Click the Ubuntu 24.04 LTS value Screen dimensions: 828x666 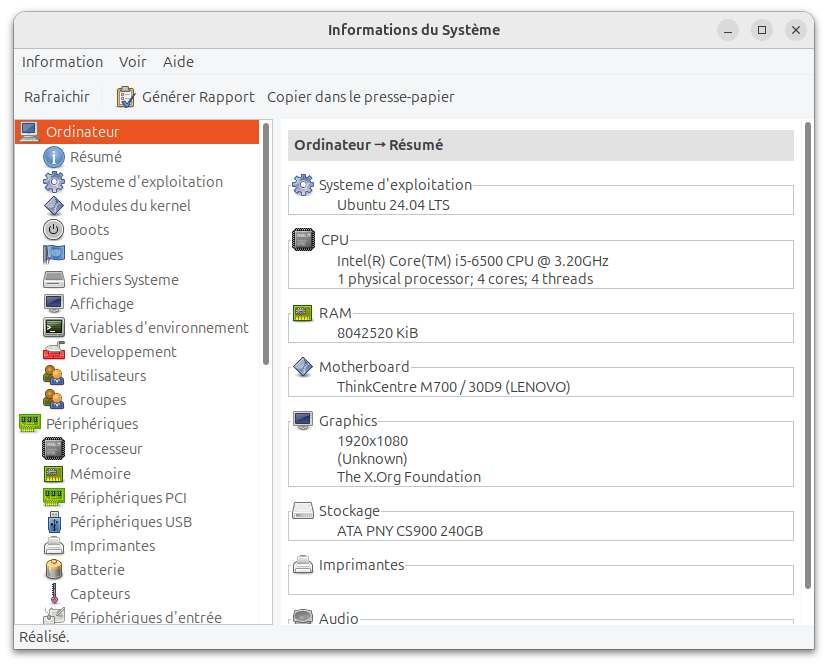[x=393, y=205]
